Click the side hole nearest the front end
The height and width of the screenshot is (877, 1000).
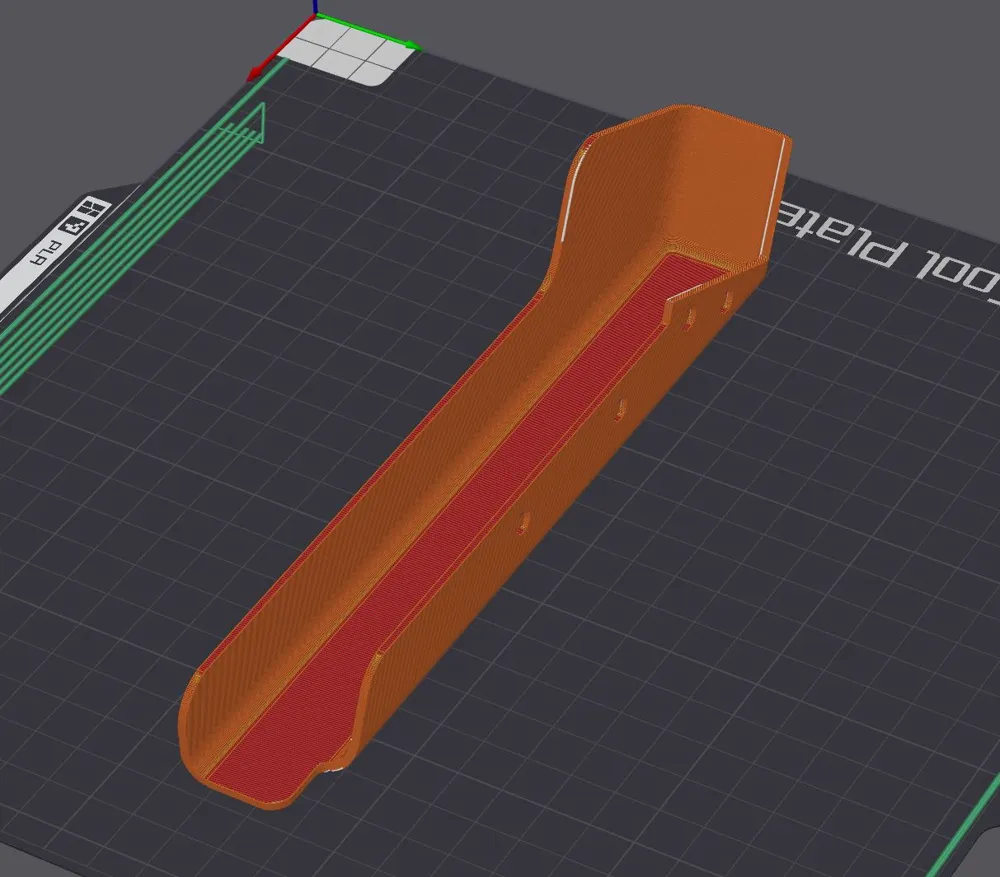tap(521, 523)
